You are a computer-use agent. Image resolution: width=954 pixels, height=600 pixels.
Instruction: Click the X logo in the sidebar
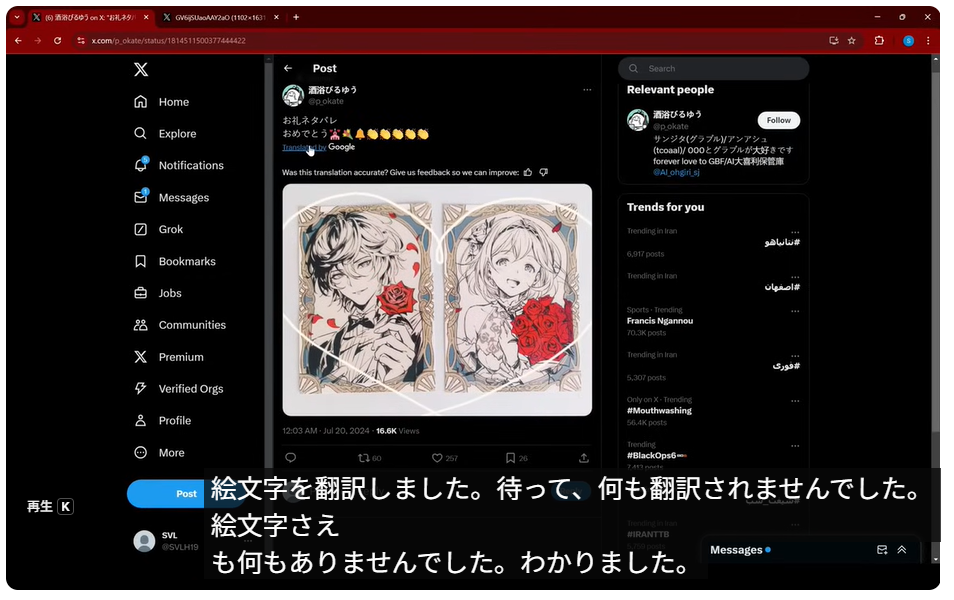[x=141, y=70]
